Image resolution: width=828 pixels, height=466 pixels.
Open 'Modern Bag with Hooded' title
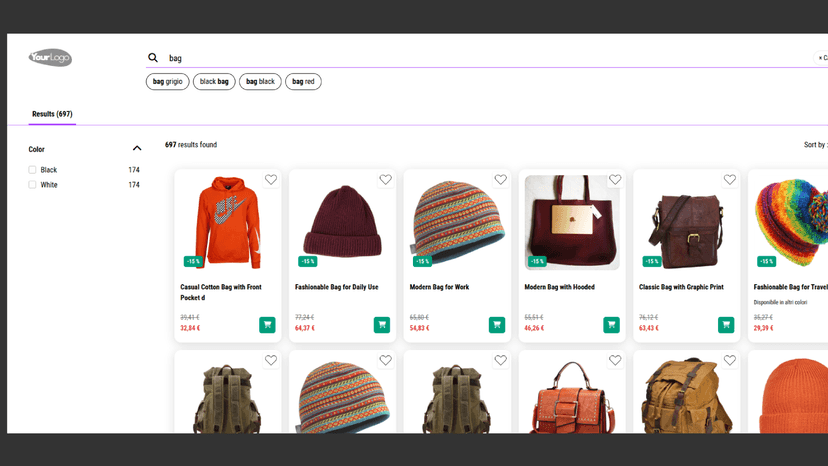coord(559,287)
